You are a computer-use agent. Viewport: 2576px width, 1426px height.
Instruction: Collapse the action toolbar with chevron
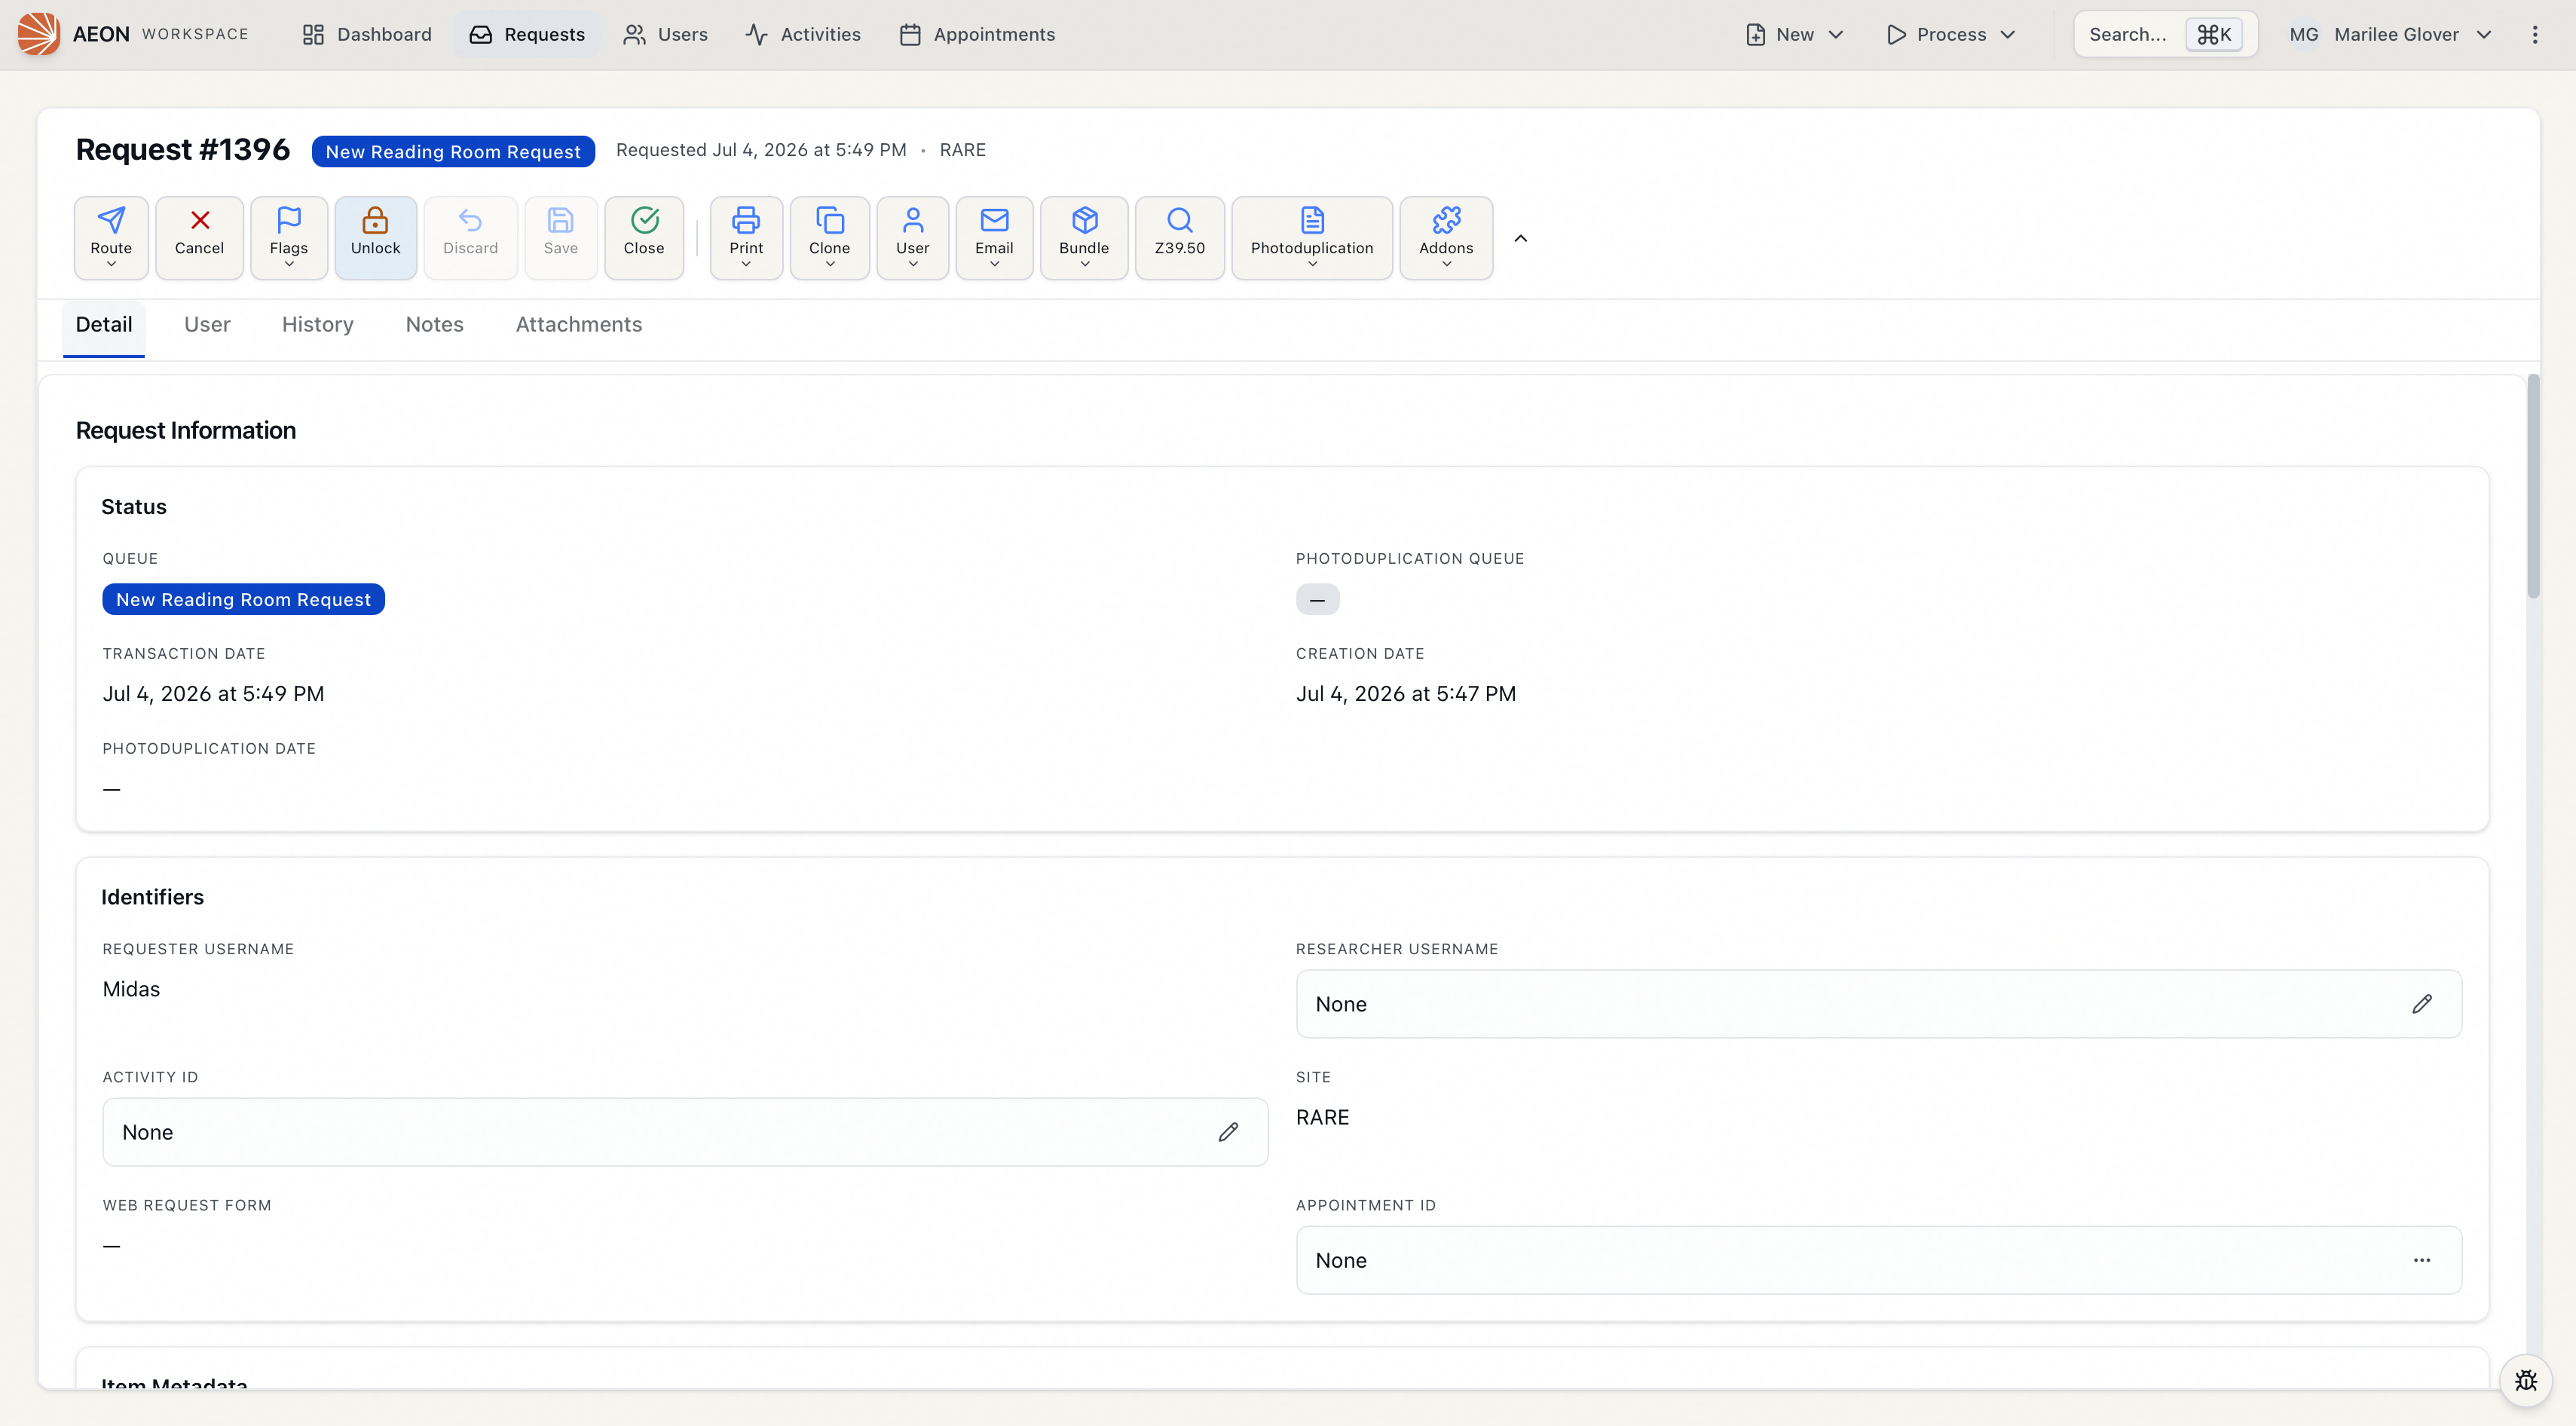pyautogui.click(x=1520, y=238)
